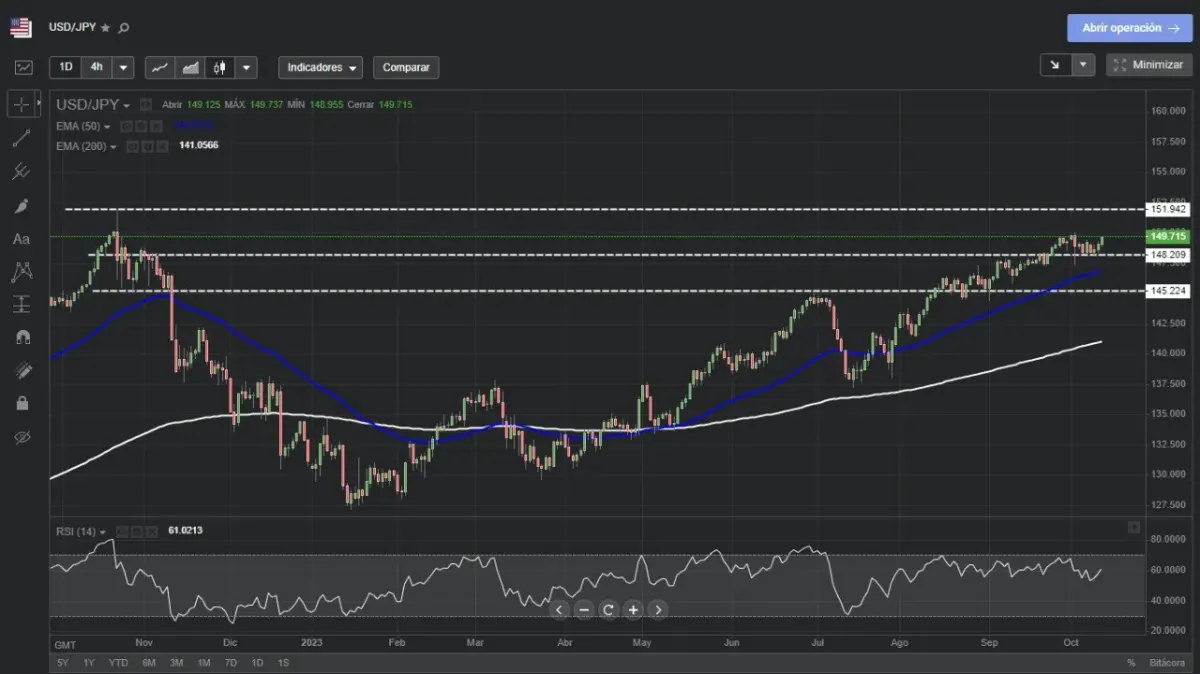Select the 7D range
The image size is (1200, 674).
(x=230, y=663)
